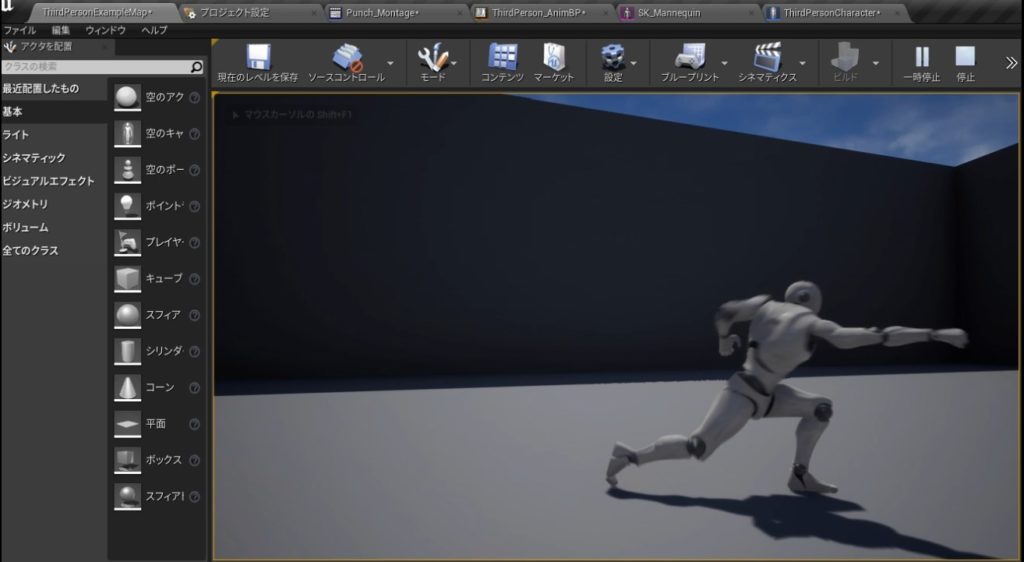This screenshot has width=1024, height=562.
Task: Select the Cube (キューブ) icon
Action: point(127,279)
